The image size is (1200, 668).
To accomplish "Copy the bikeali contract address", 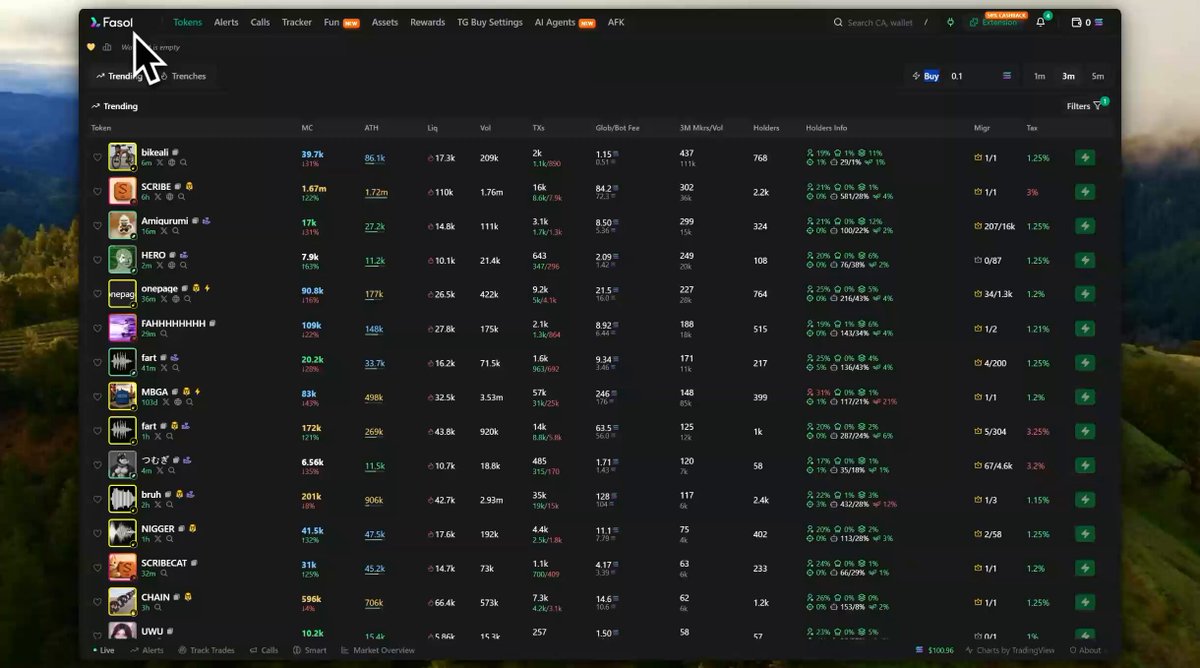I will point(176,152).
